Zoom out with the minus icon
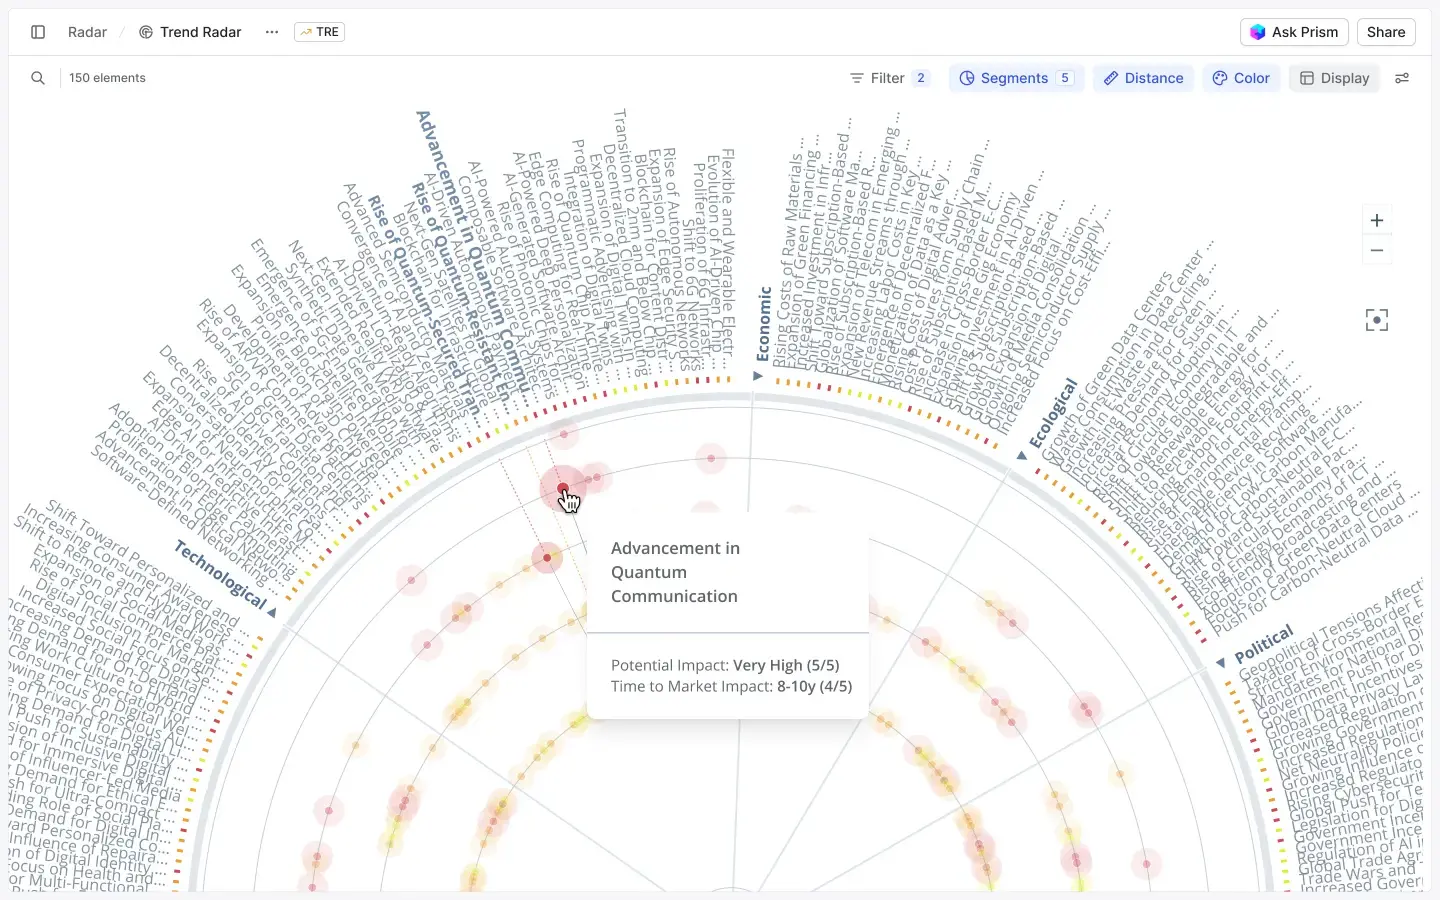1440x900 pixels. click(1377, 250)
